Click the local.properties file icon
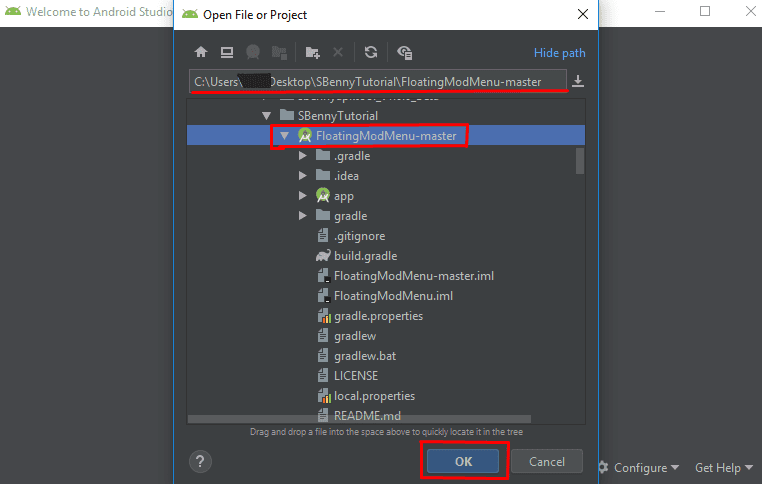The width and height of the screenshot is (762, 484). tap(324, 396)
